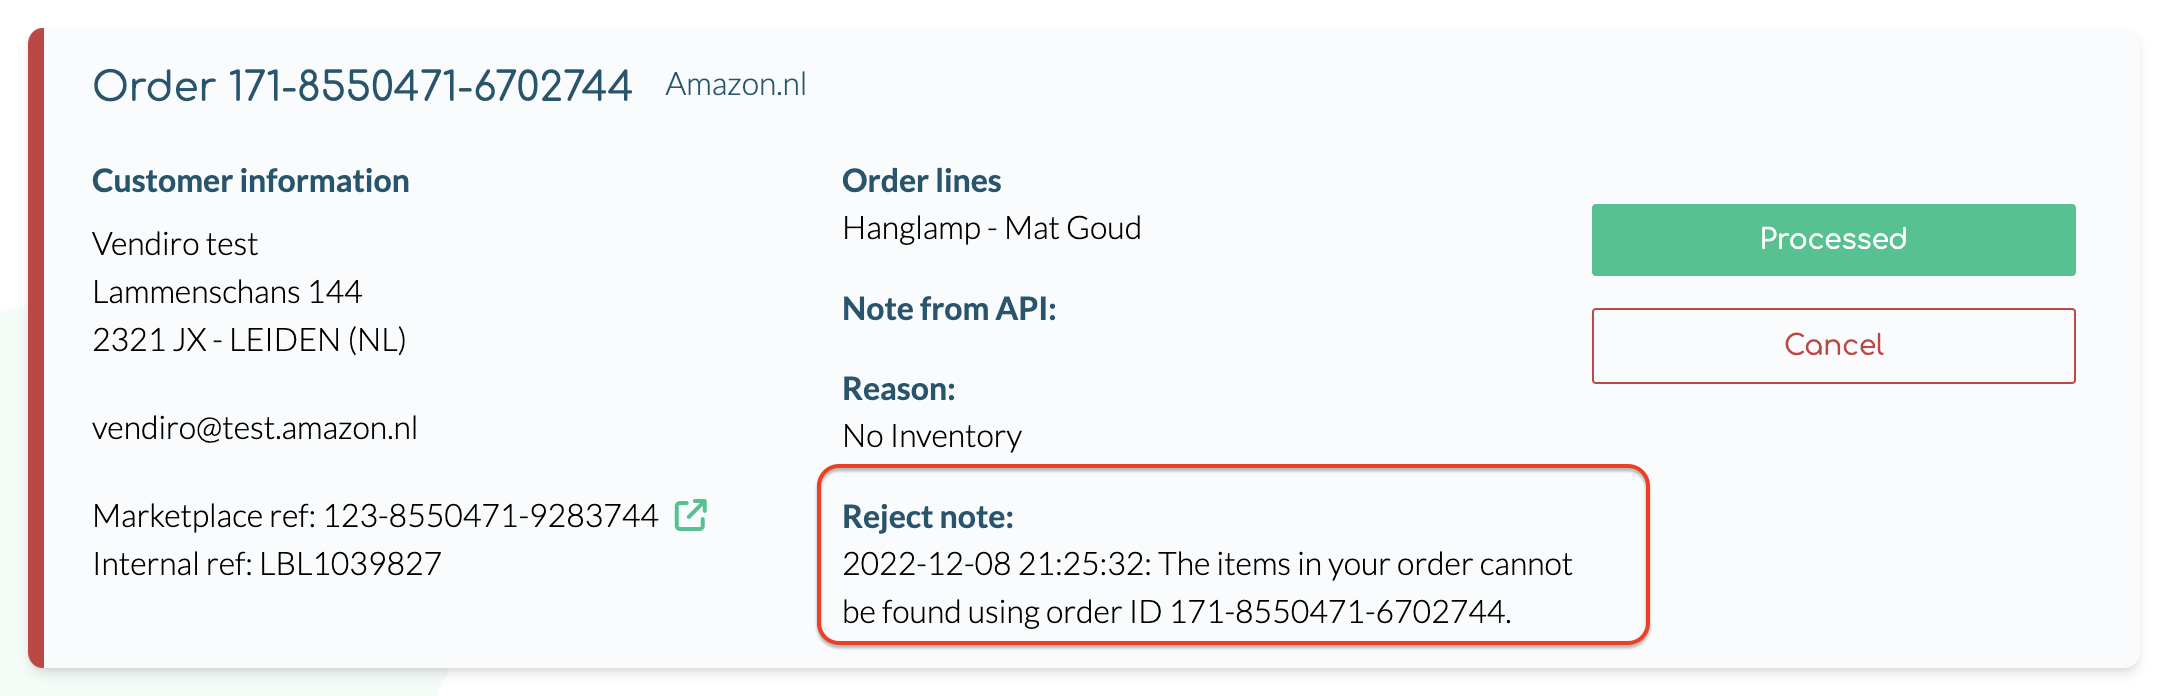The height and width of the screenshot is (696, 2176).
Task: Select the Amazon.nl marketplace label
Action: pos(736,85)
